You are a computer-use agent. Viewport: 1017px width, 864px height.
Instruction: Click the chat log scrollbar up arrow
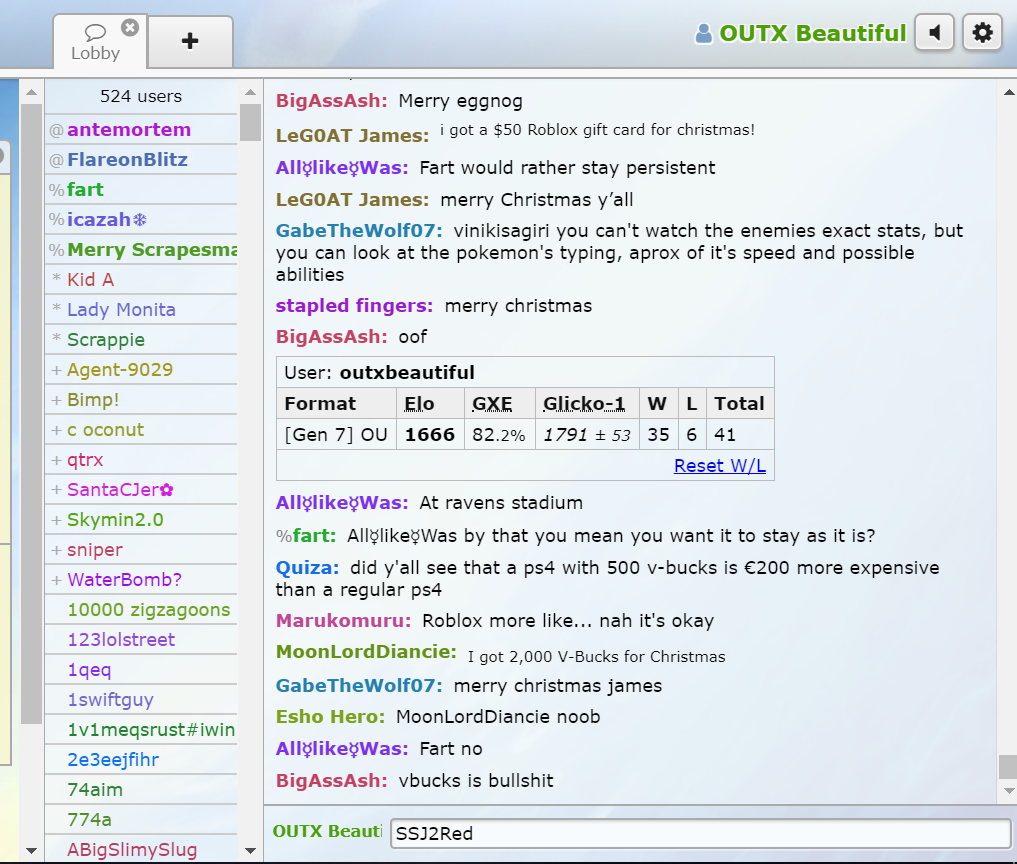(x=1009, y=92)
